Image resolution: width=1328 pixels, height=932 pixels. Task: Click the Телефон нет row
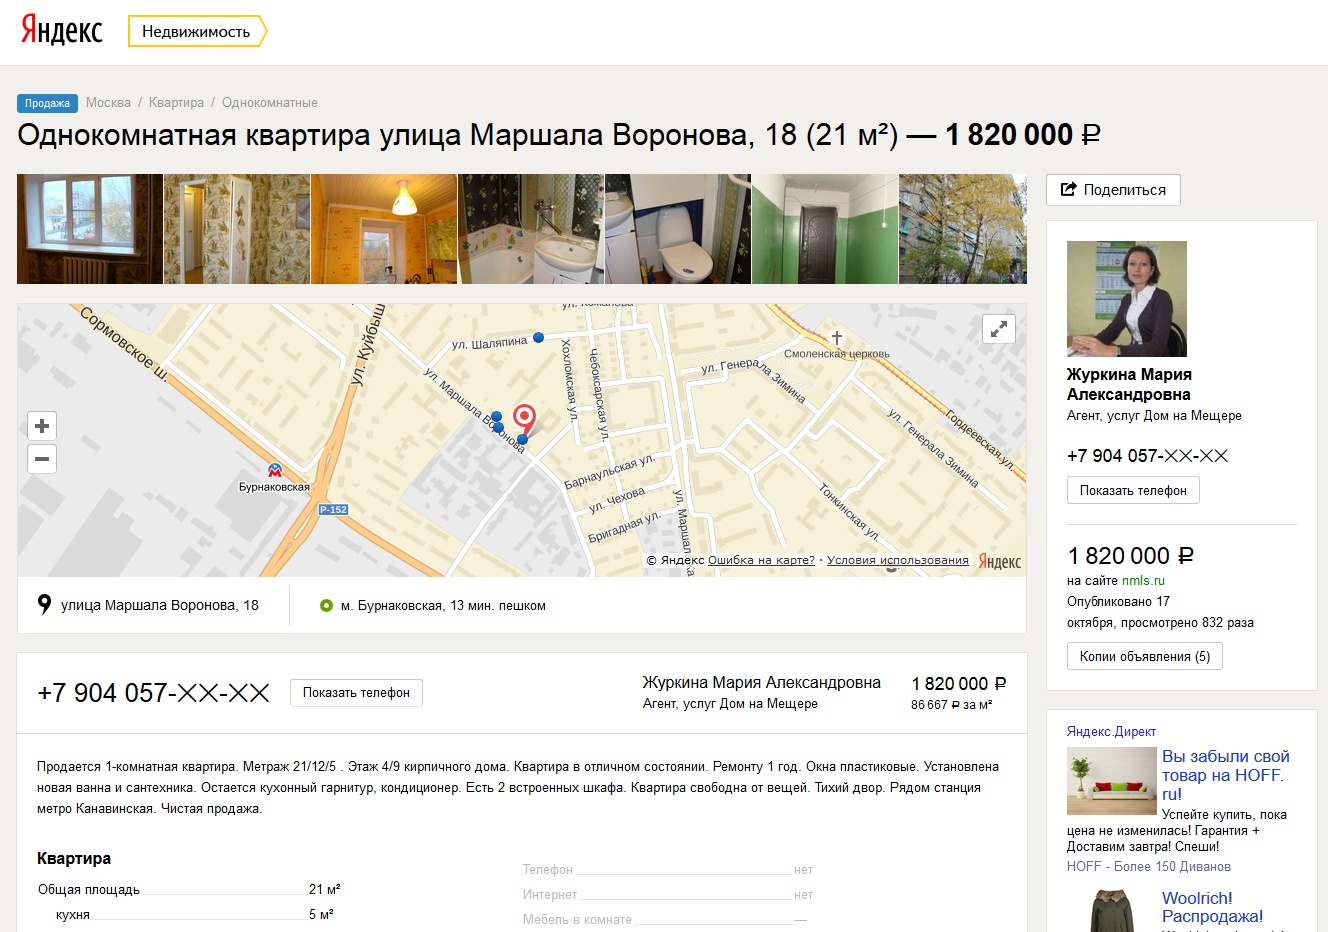click(668, 870)
